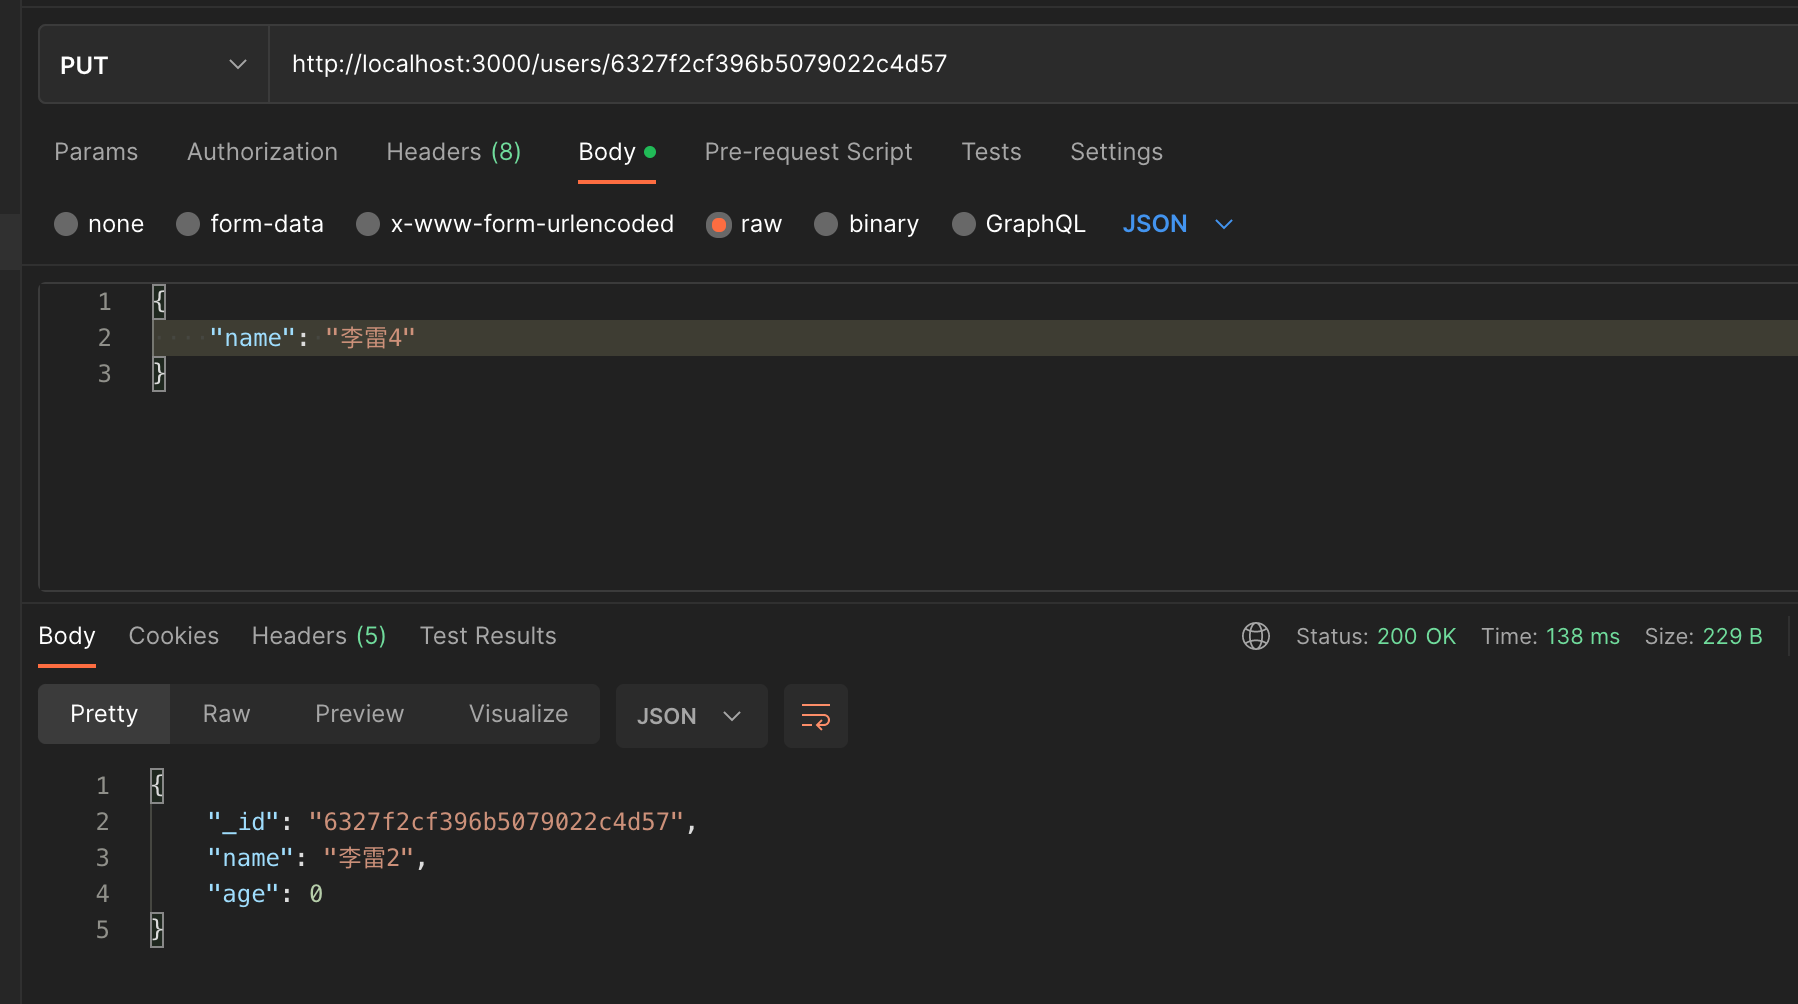Select the Pretty response view
Viewport: 1798px width, 1004px height.
click(x=104, y=714)
